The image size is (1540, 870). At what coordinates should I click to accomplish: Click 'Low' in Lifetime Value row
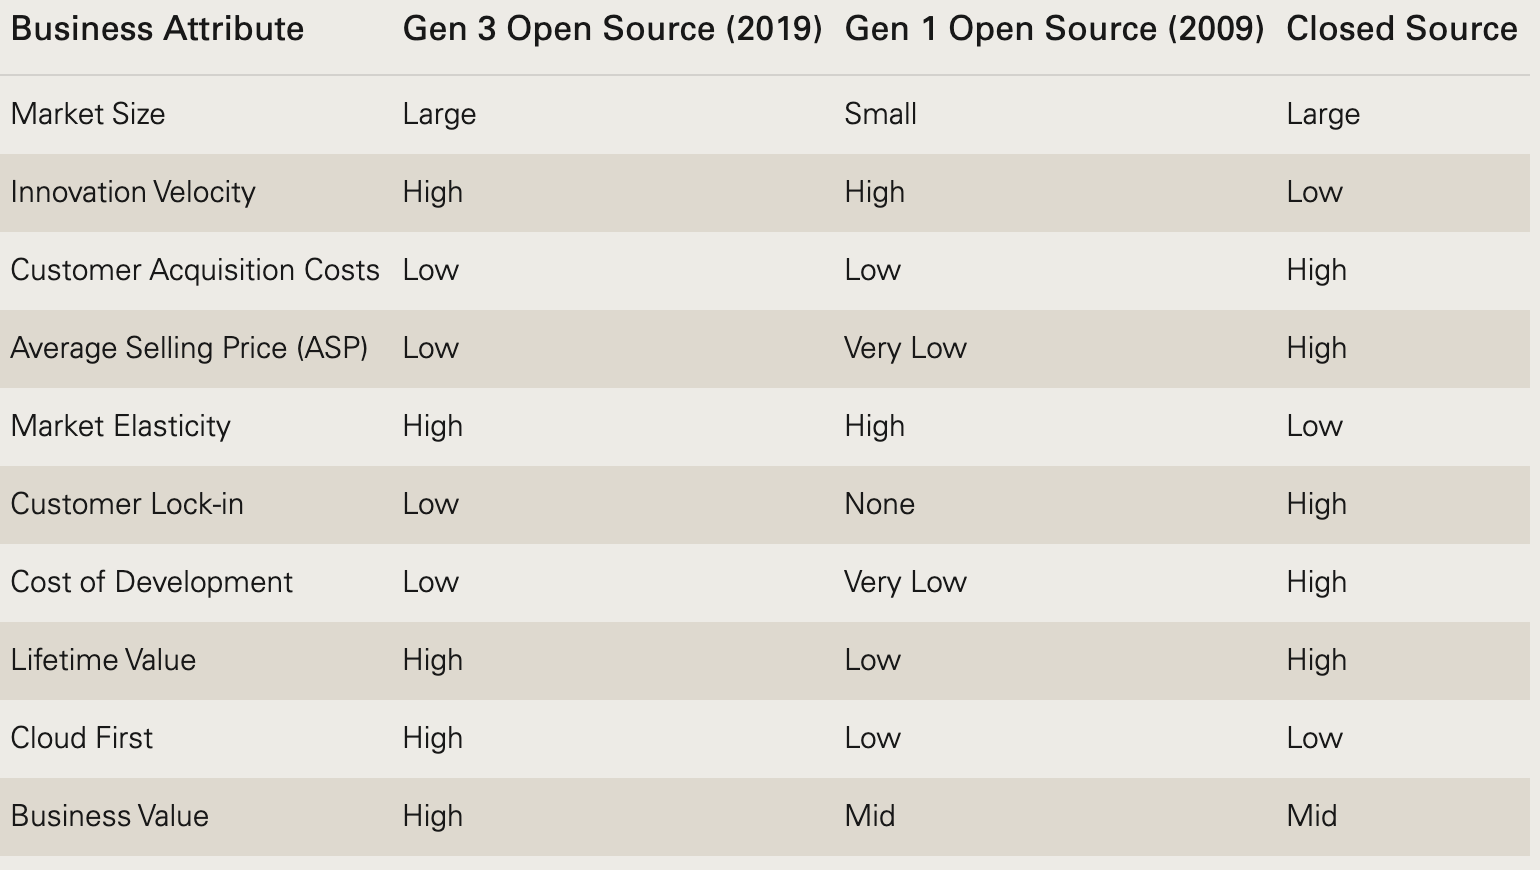point(872,660)
